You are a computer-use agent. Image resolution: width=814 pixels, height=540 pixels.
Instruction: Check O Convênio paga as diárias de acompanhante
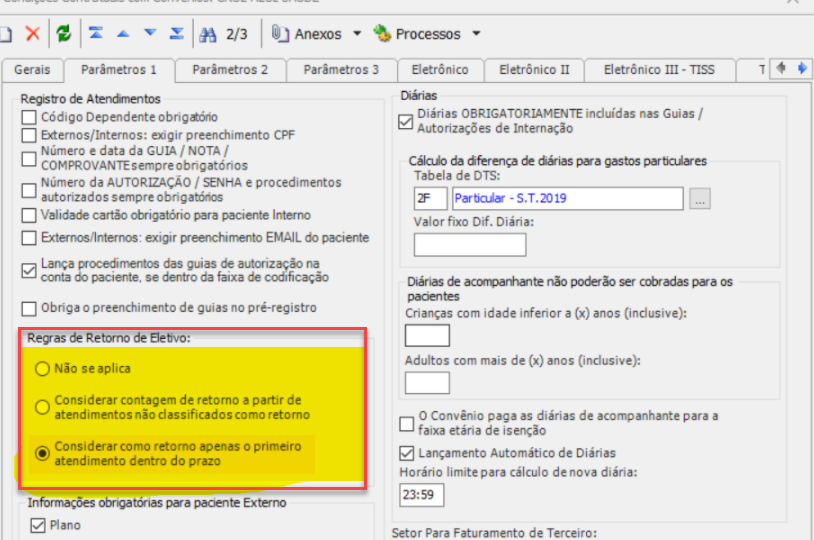click(406, 424)
